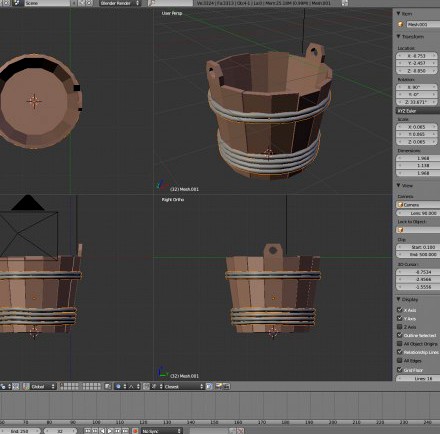This screenshot has height=434, width=440.
Task: Toggle the Outline Selected checkbox
Action: pos(399,335)
